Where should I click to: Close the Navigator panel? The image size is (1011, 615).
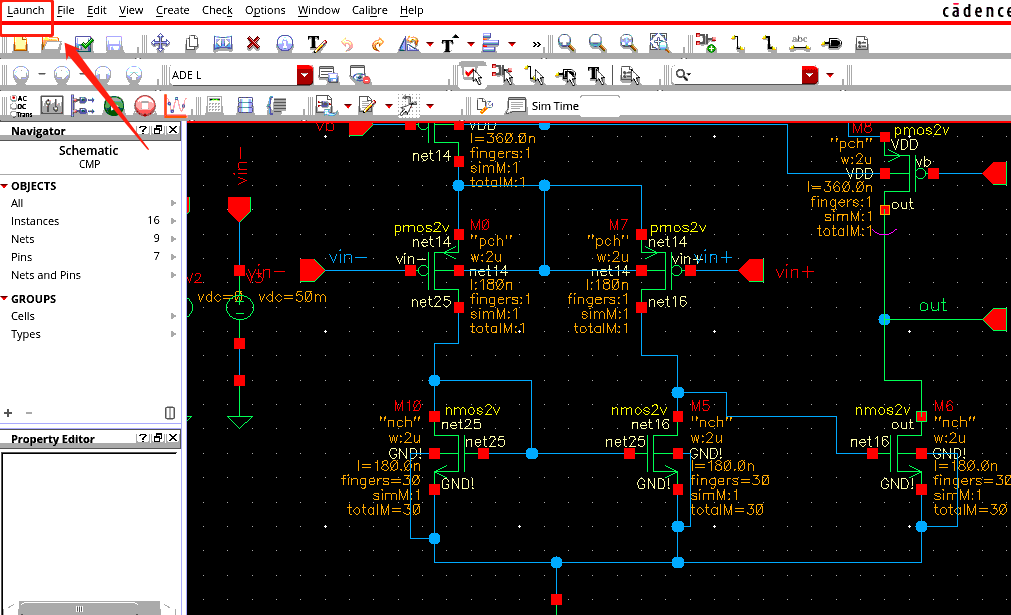(x=173, y=131)
